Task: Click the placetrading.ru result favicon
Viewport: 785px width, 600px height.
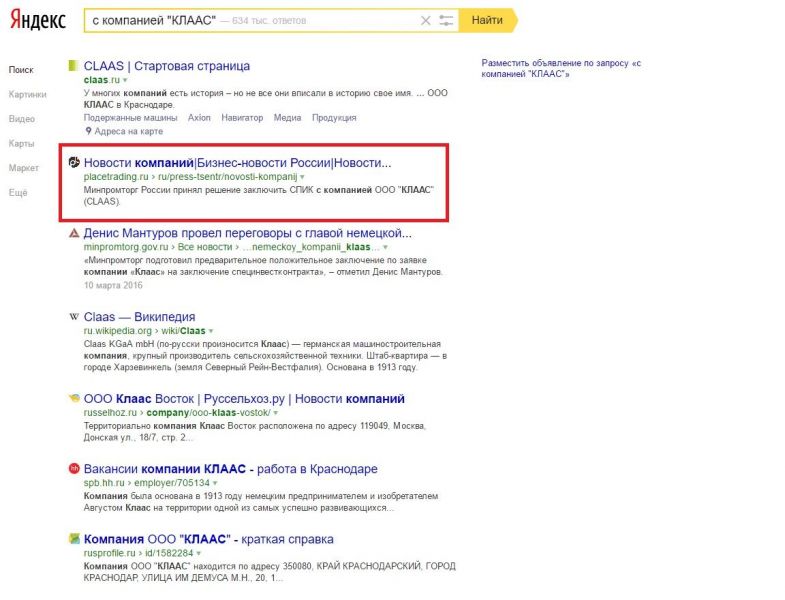Action: (x=73, y=163)
